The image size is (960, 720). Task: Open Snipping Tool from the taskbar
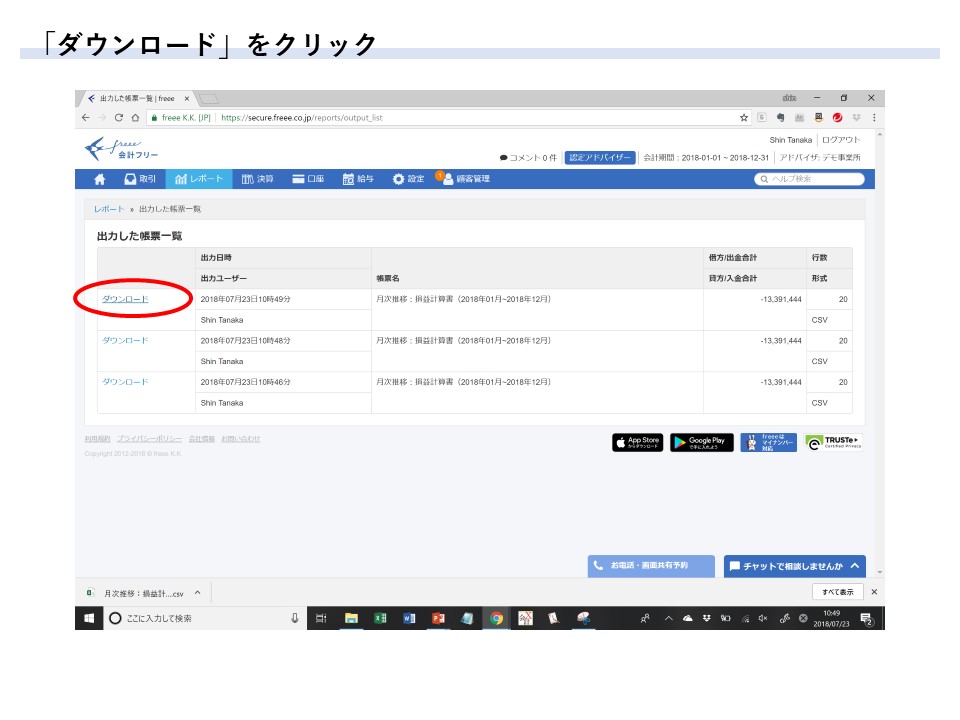(583, 618)
